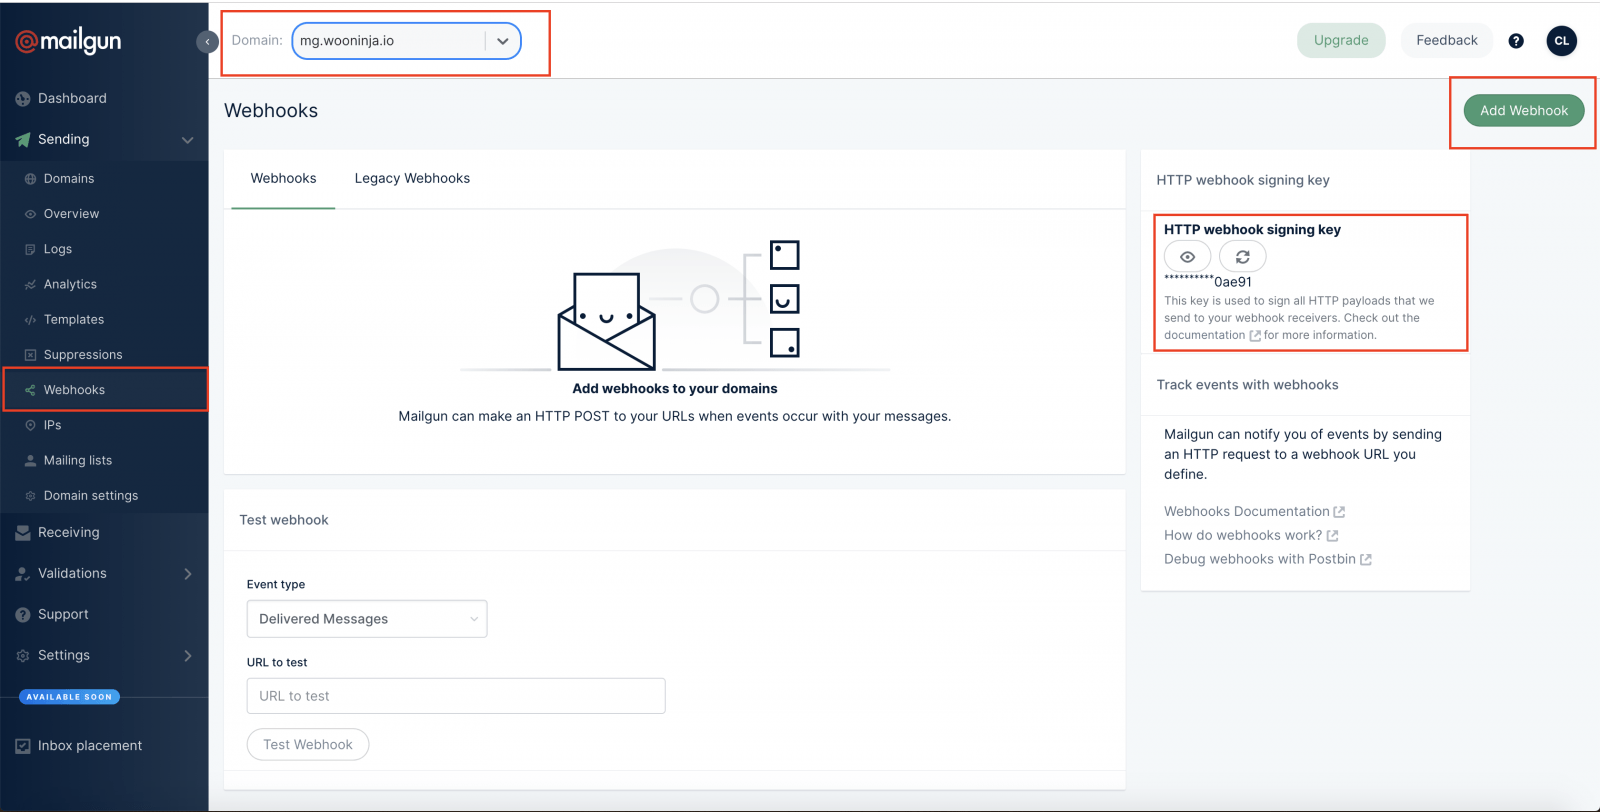
Task: Open the Logs page
Action: 58,249
